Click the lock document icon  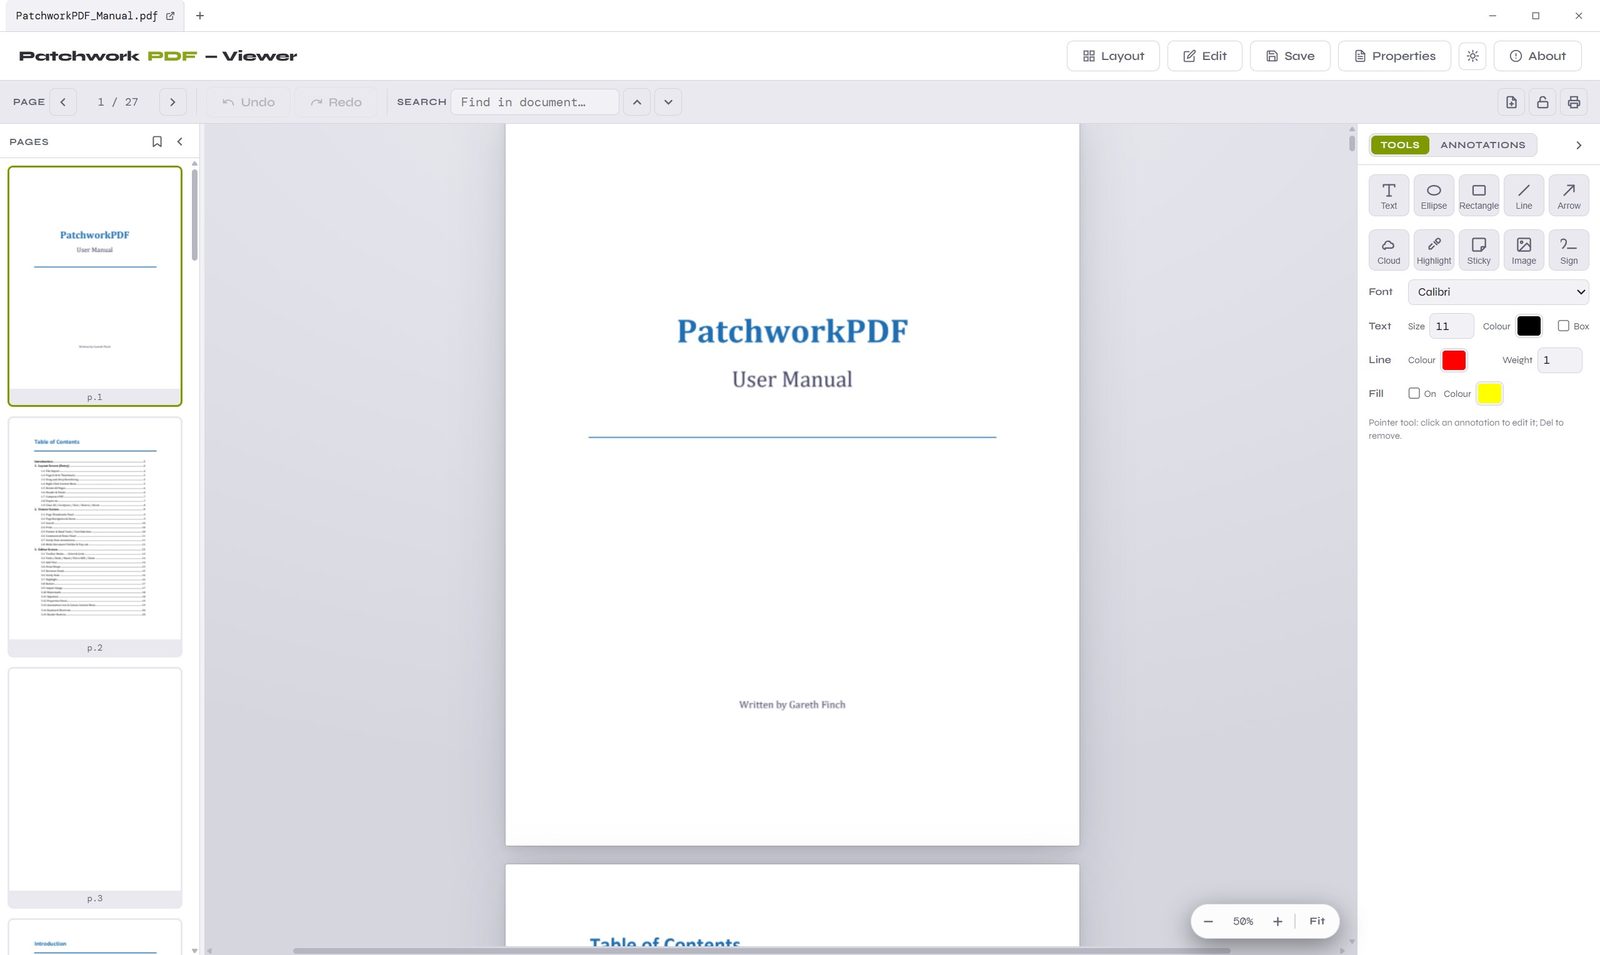[x=1543, y=102]
